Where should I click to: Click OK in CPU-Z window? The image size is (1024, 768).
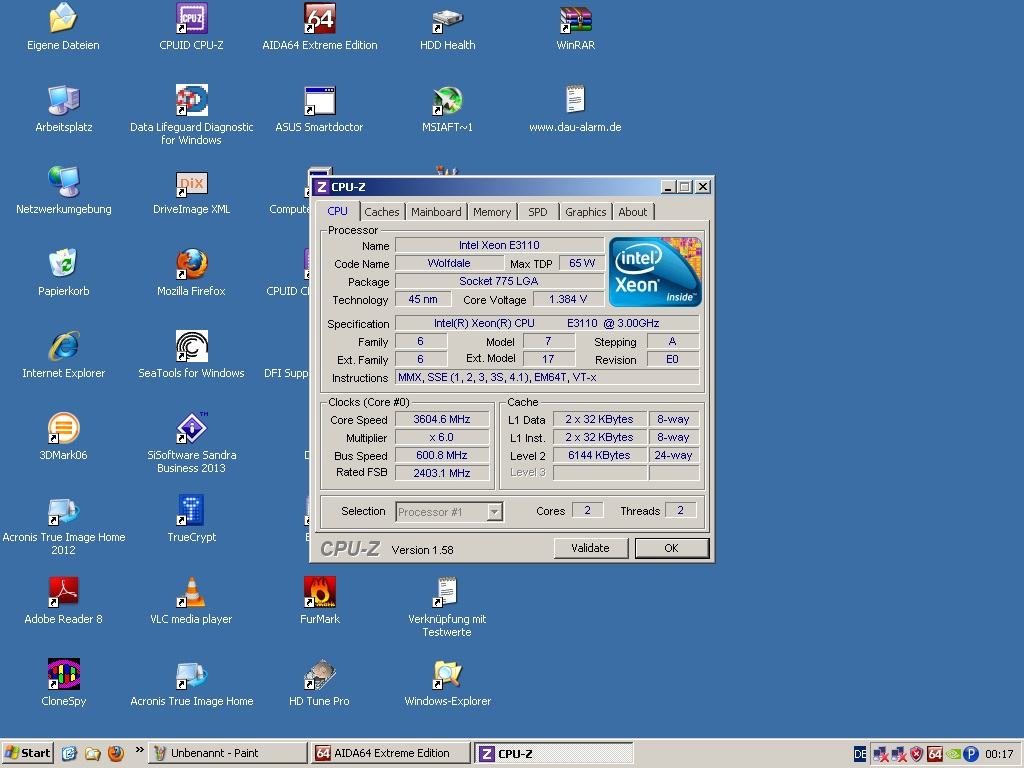671,548
